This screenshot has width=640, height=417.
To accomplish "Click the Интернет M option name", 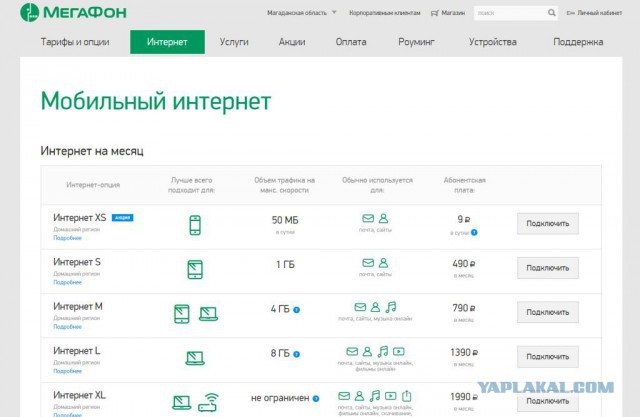I will click(78, 306).
